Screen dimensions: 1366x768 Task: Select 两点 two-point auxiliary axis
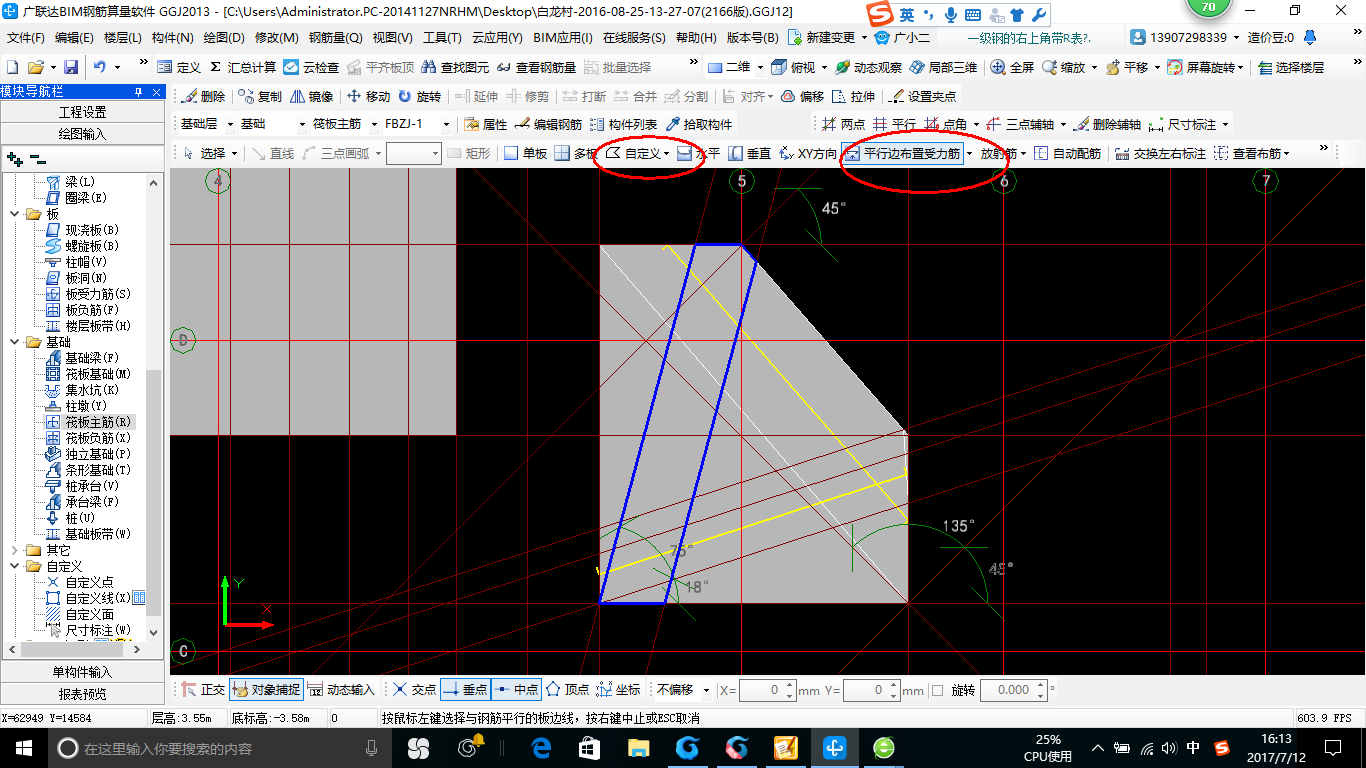point(844,124)
